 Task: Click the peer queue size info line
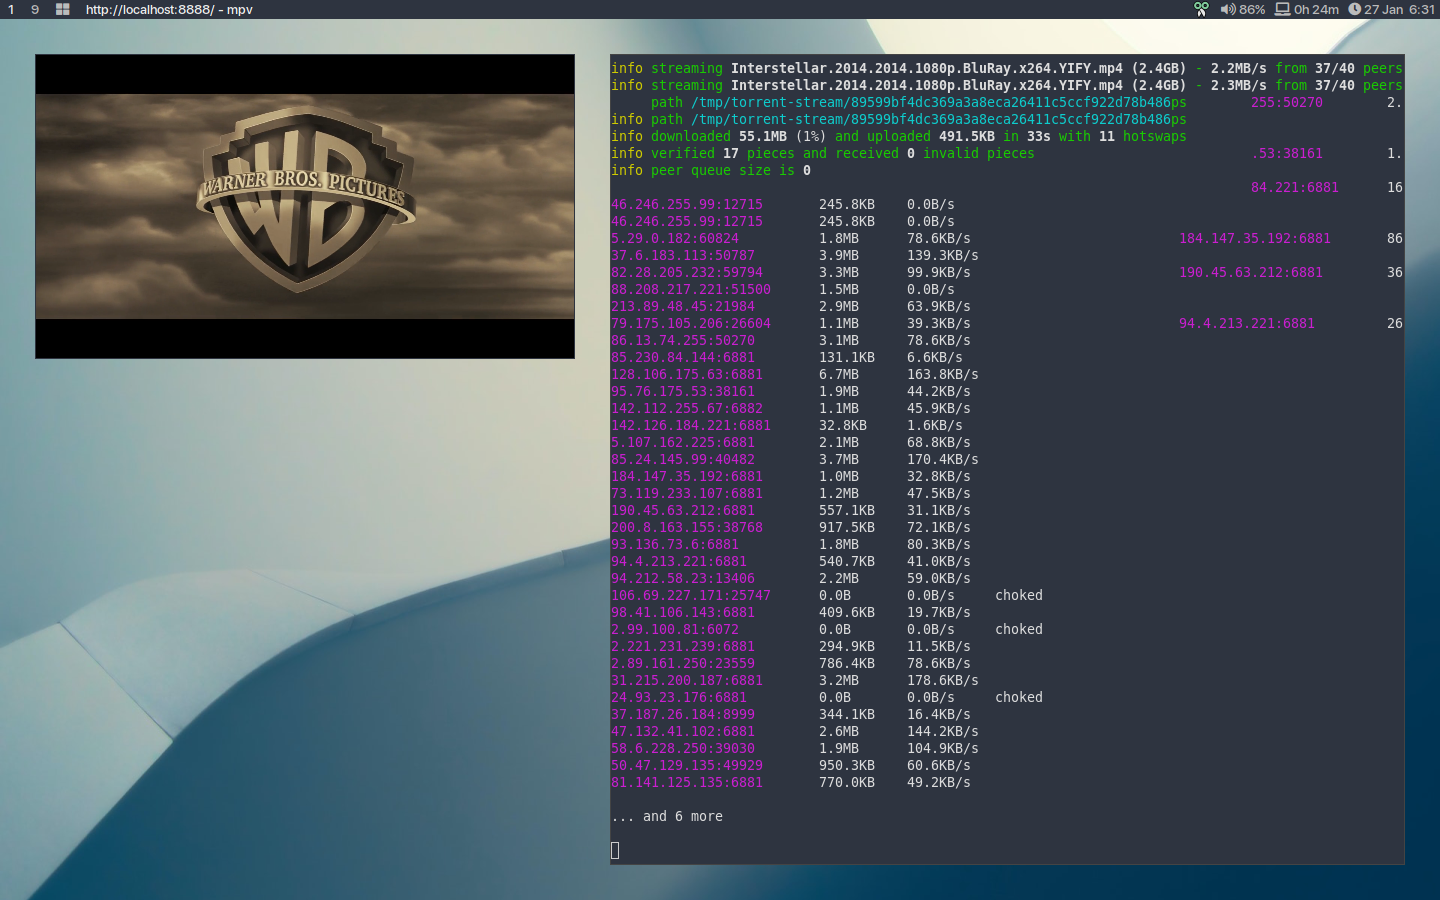(711, 170)
